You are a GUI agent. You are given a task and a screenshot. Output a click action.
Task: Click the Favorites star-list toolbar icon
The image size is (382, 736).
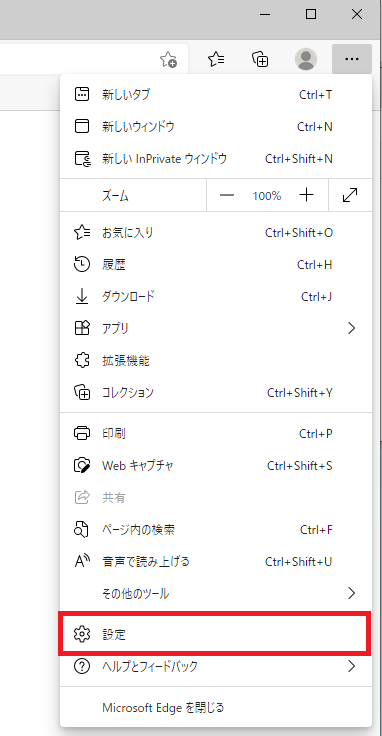tap(216, 59)
